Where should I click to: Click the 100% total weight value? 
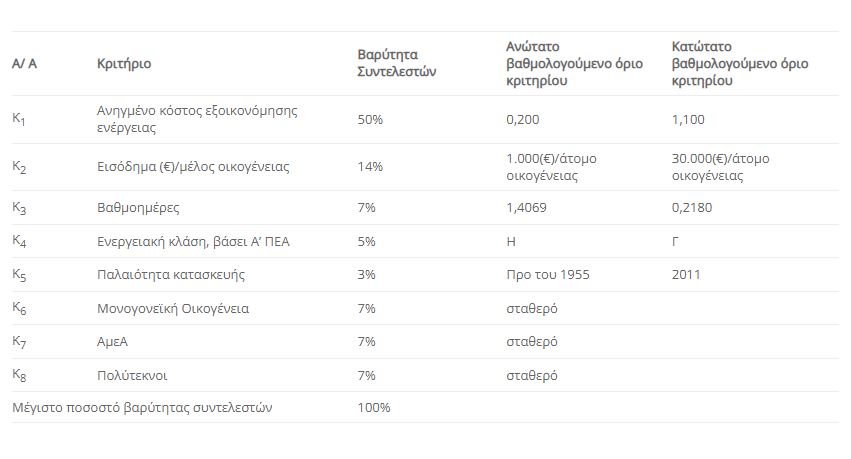[374, 407]
